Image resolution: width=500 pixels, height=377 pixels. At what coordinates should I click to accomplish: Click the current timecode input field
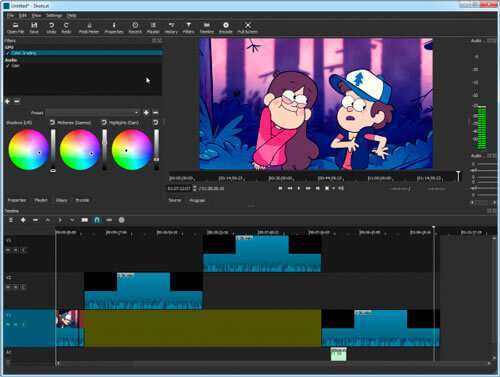tap(179, 189)
